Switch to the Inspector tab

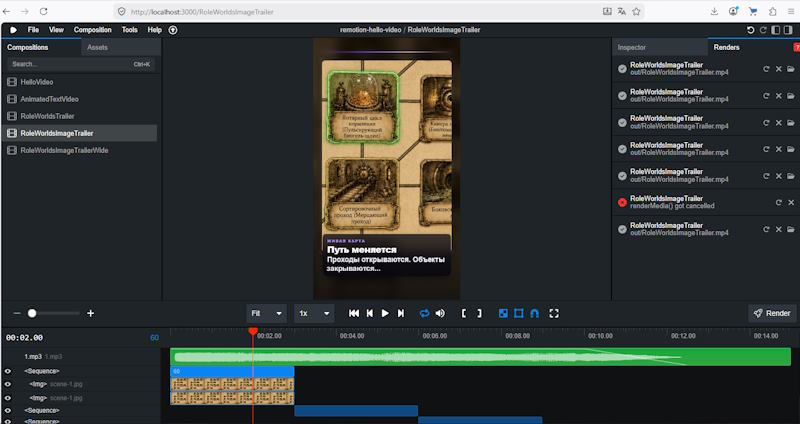[660, 47]
